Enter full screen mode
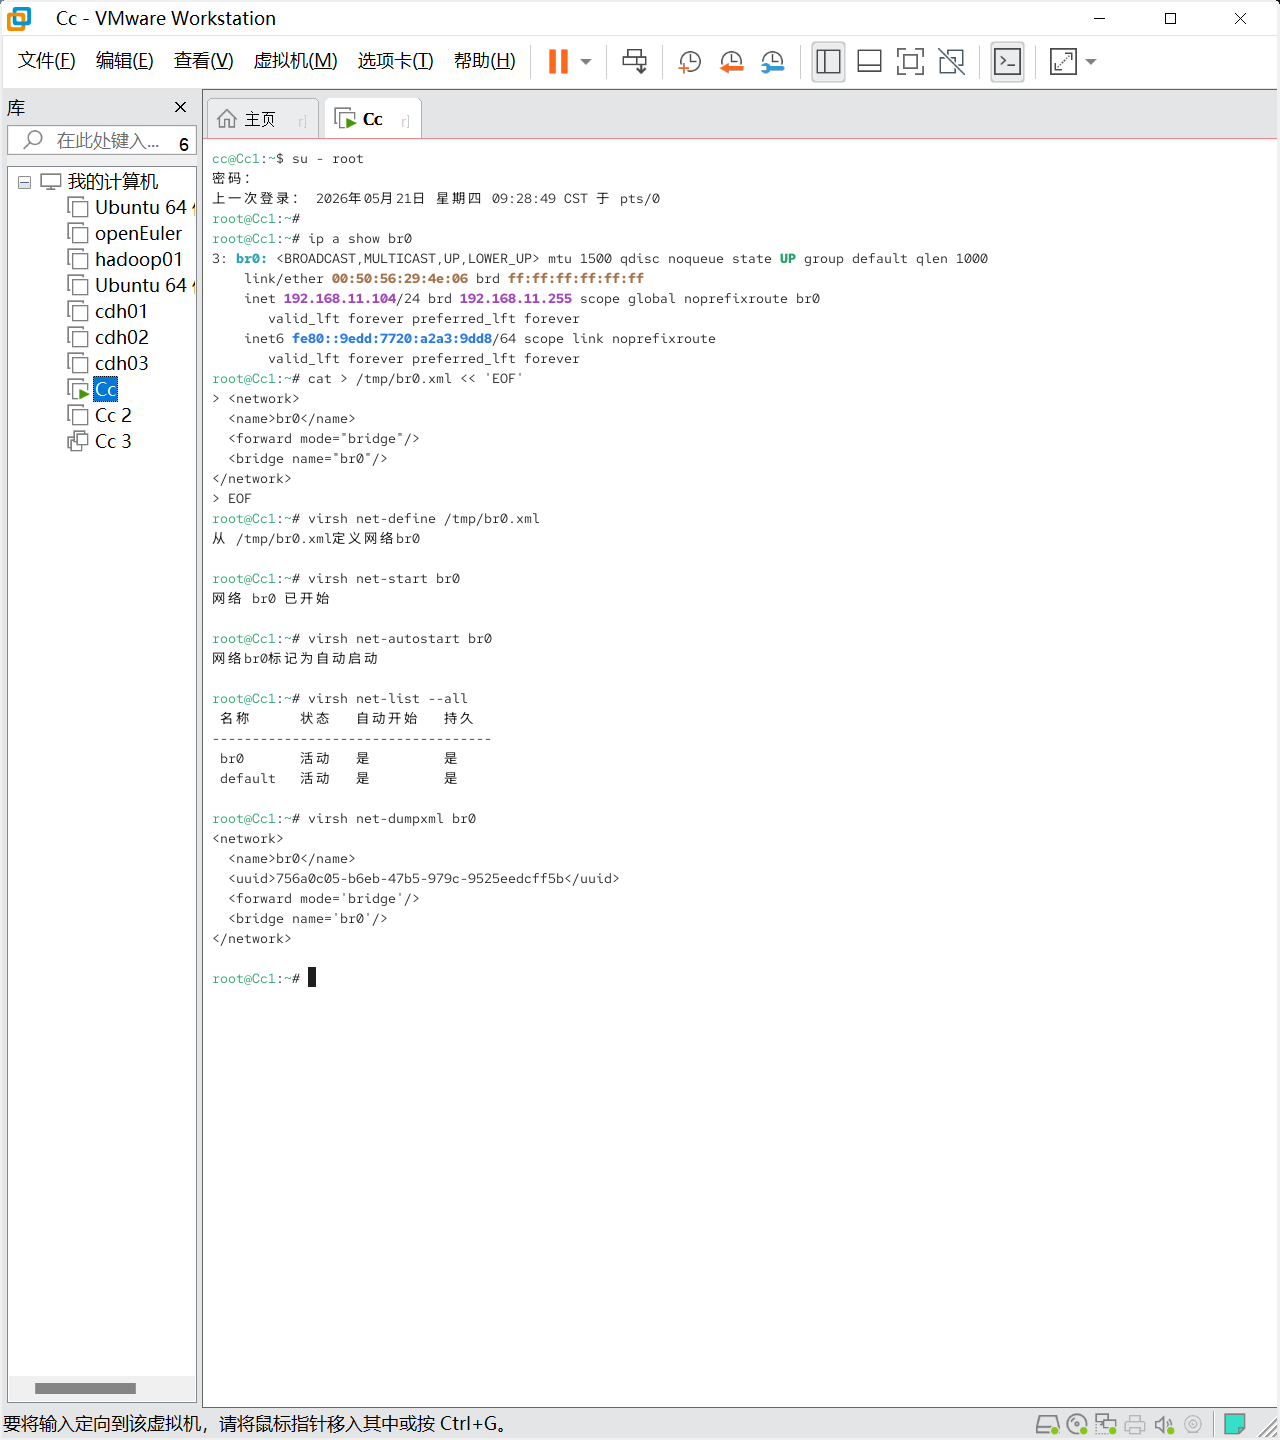The width and height of the screenshot is (1280, 1440). coord(910,62)
